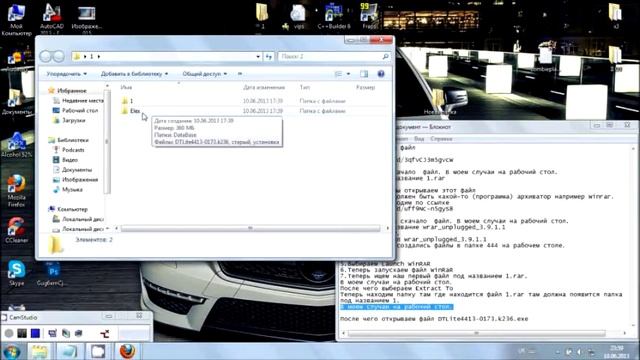640x360 pixels.
Task: Click the highlighted line in Notepad
Action: coord(396,307)
